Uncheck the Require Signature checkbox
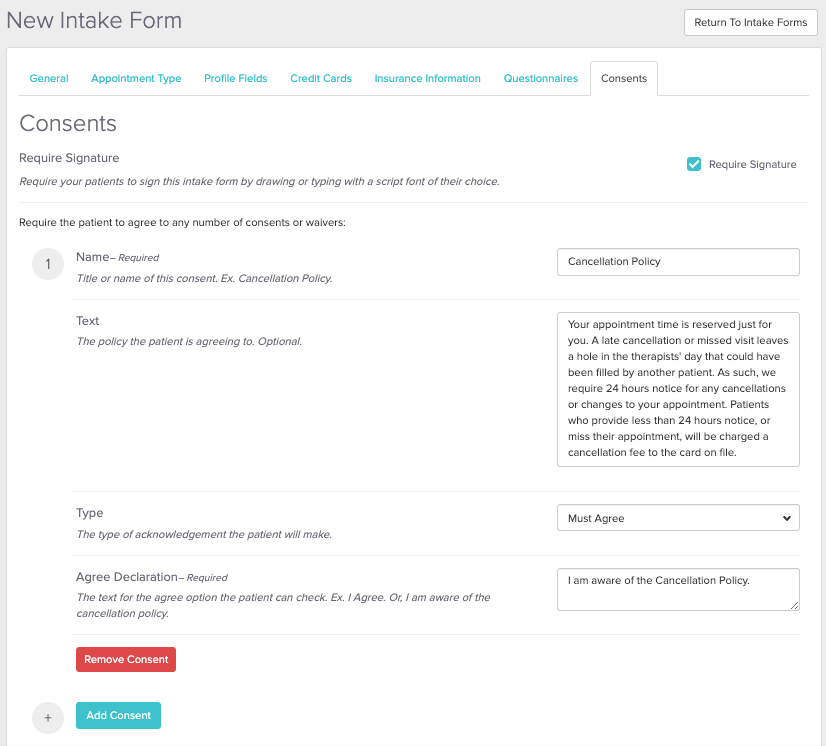Screen dimensions: 826x746 tap(694, 164)
